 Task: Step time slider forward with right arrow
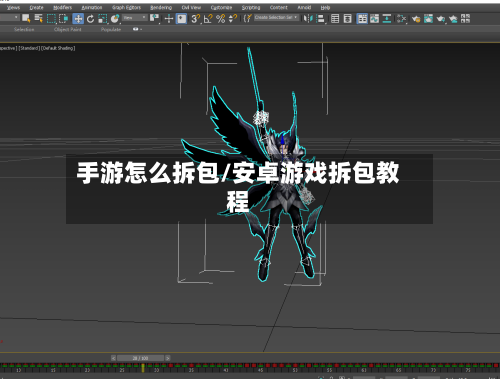[x=168, y=358]
